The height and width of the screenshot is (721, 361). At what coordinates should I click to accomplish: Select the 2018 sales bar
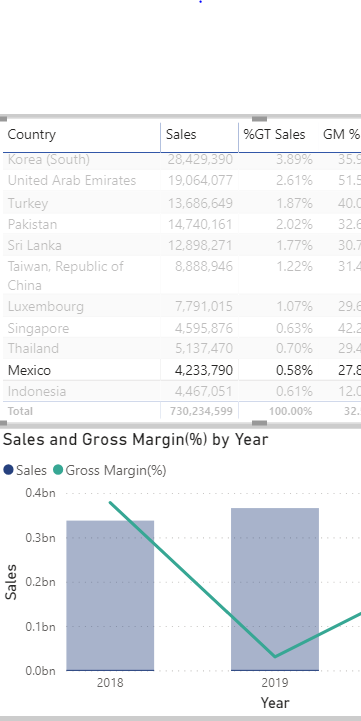click(110, 595)
